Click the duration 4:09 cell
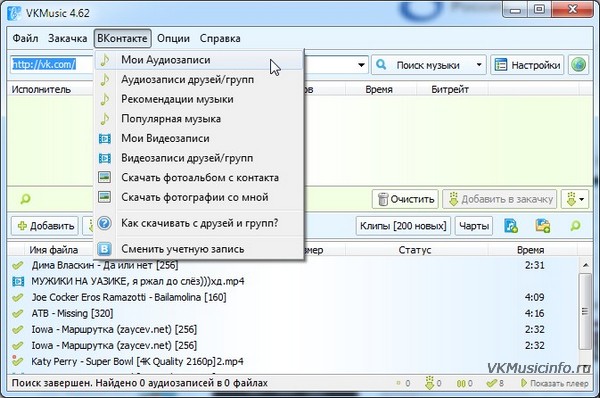Screen dimensions: 600x398 click(535, 297)
